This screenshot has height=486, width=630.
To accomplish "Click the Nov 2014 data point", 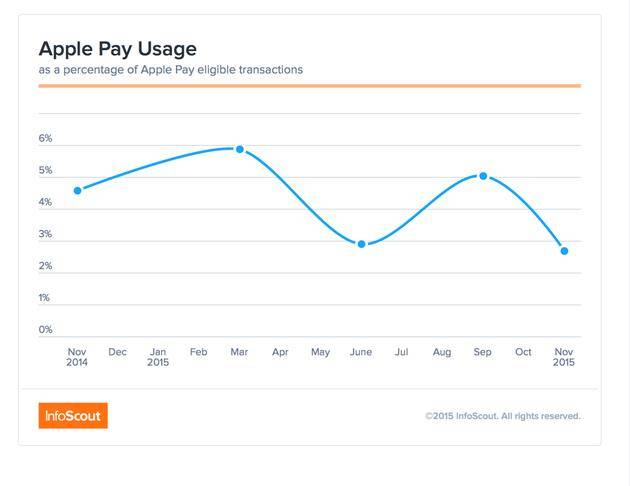I will pyautogui.click(x=77, y=190).
